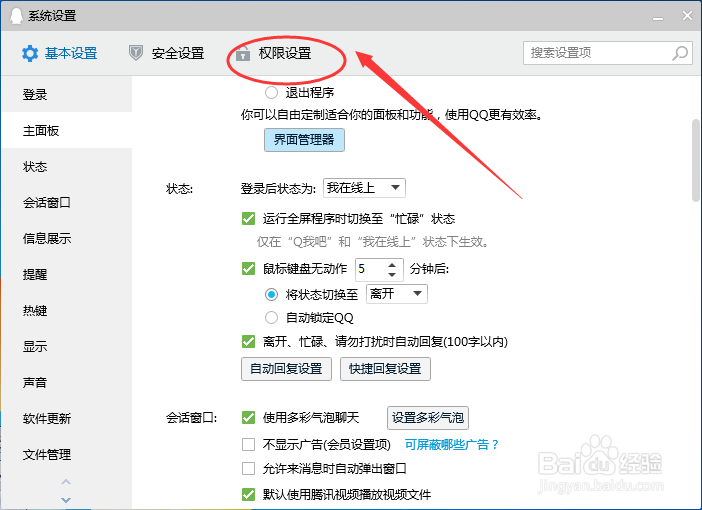Screen dimensions: 702x510
Task: Click the blue gear basic settings icon
Action: pyautogui.click(x=30, y=53)
